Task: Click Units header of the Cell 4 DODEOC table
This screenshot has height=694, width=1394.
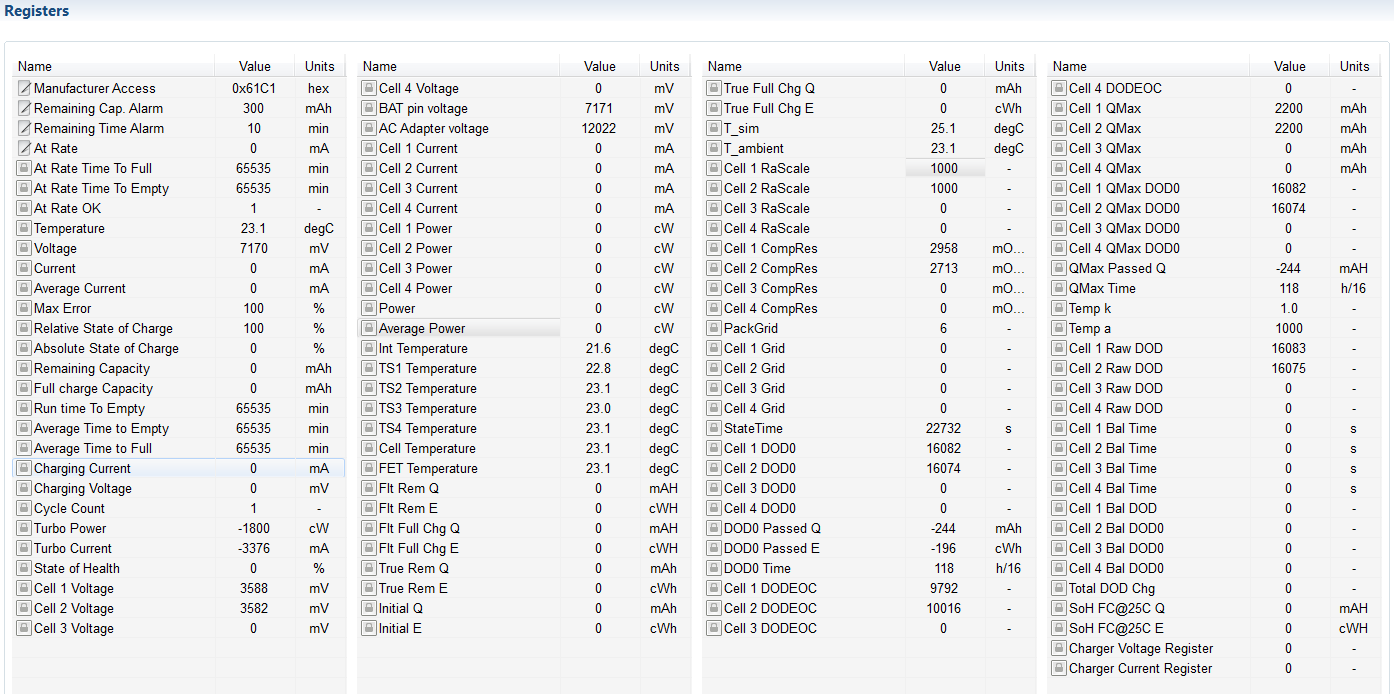Action: click(x=1355, y=67)
